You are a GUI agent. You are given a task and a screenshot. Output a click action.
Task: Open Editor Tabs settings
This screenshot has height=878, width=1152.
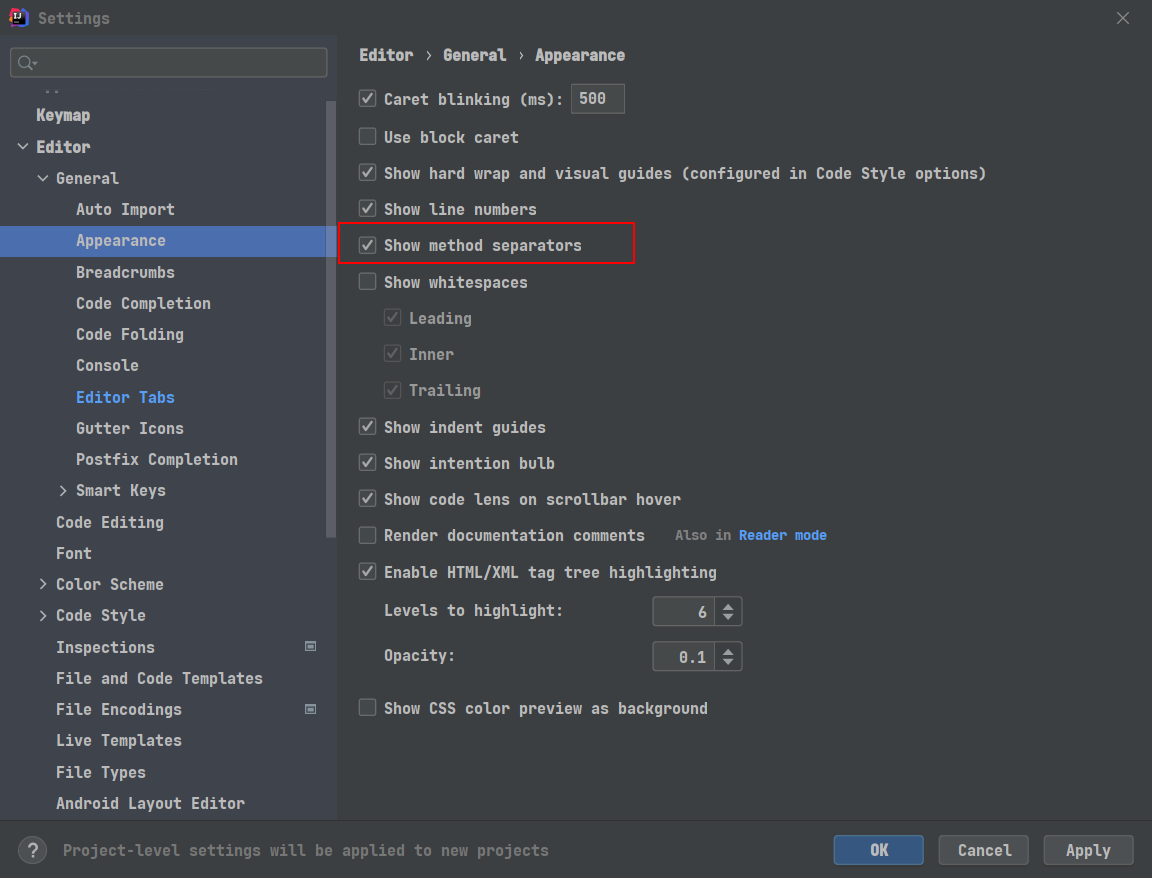[126, 397]
